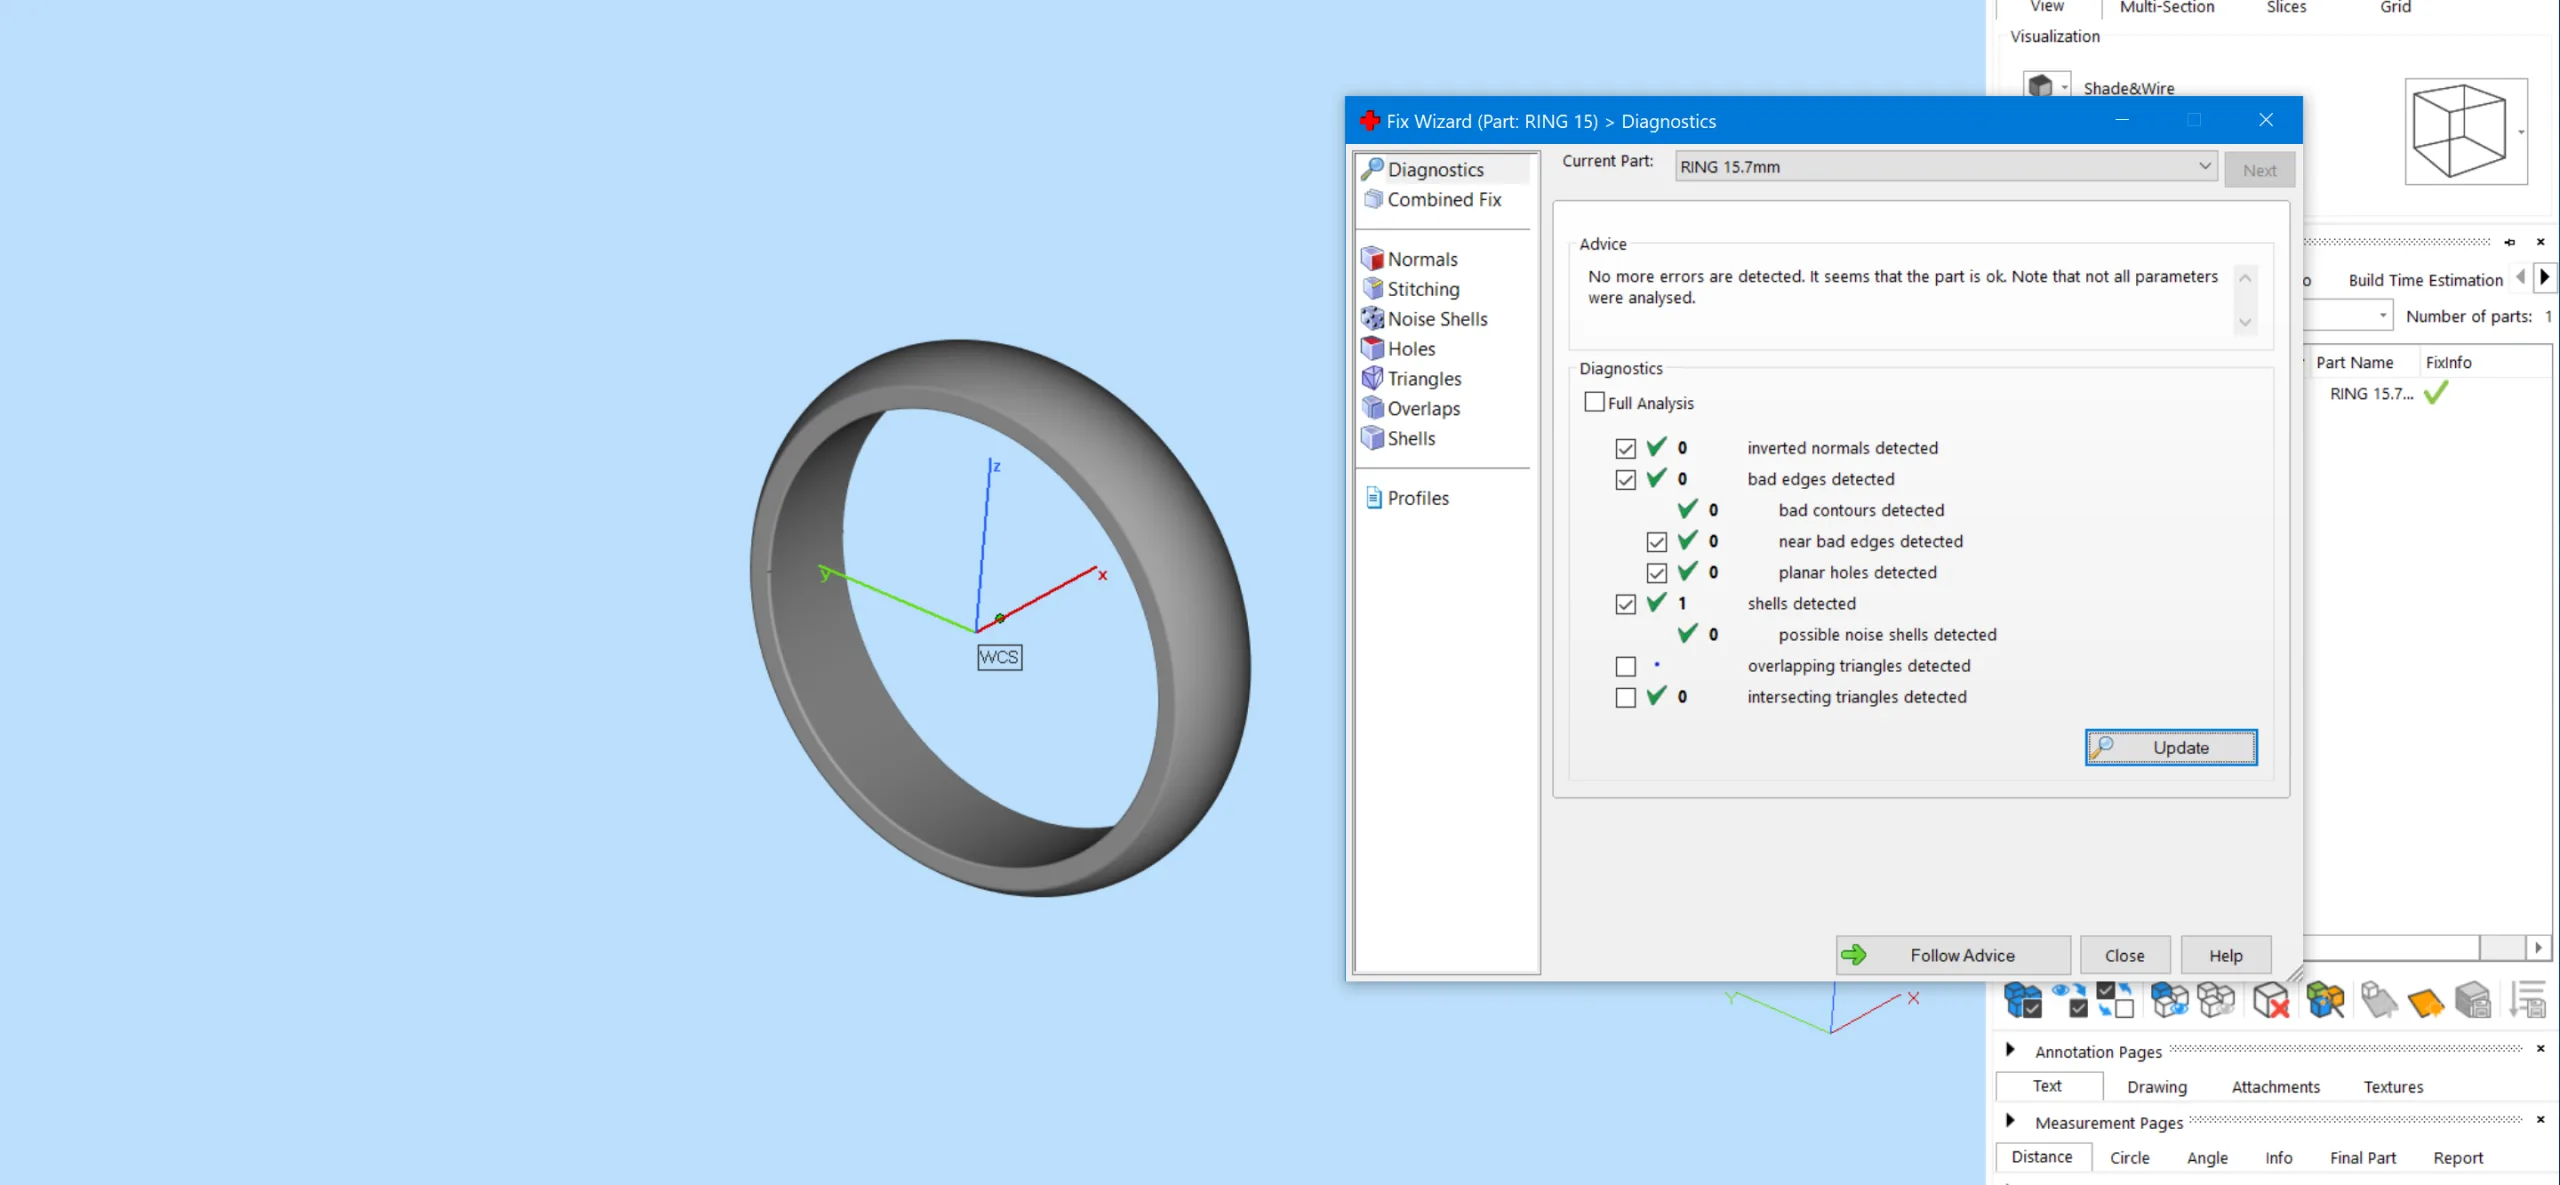The image size is (2560, 1185).
Task: Click the list save arrow icon
Action: [x=2529, y=999]
